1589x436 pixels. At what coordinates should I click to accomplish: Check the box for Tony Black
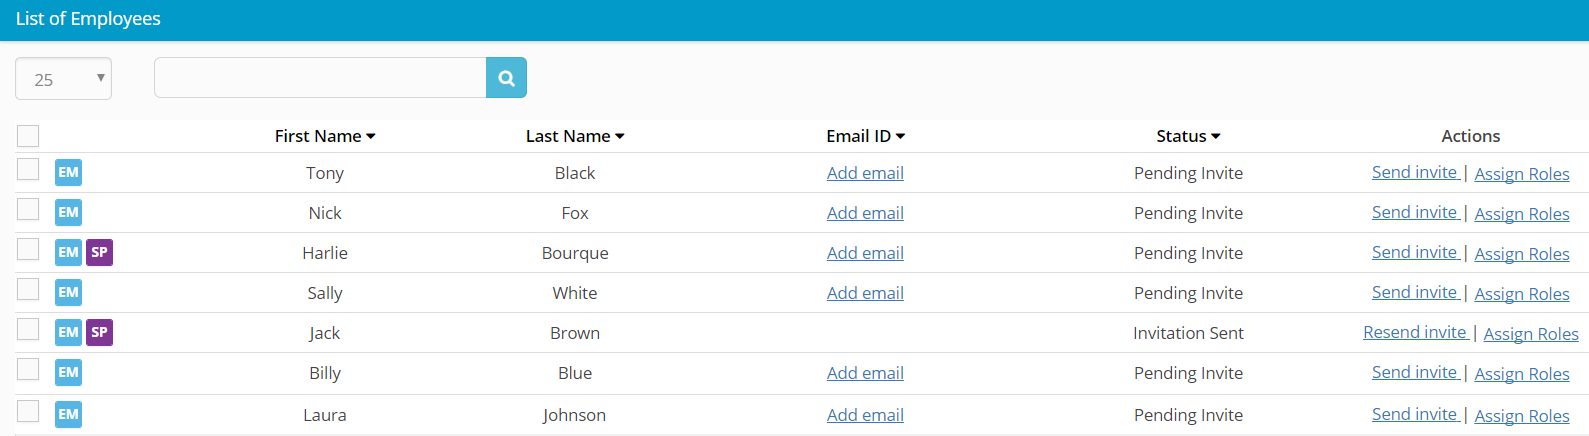tap(28, 170)
